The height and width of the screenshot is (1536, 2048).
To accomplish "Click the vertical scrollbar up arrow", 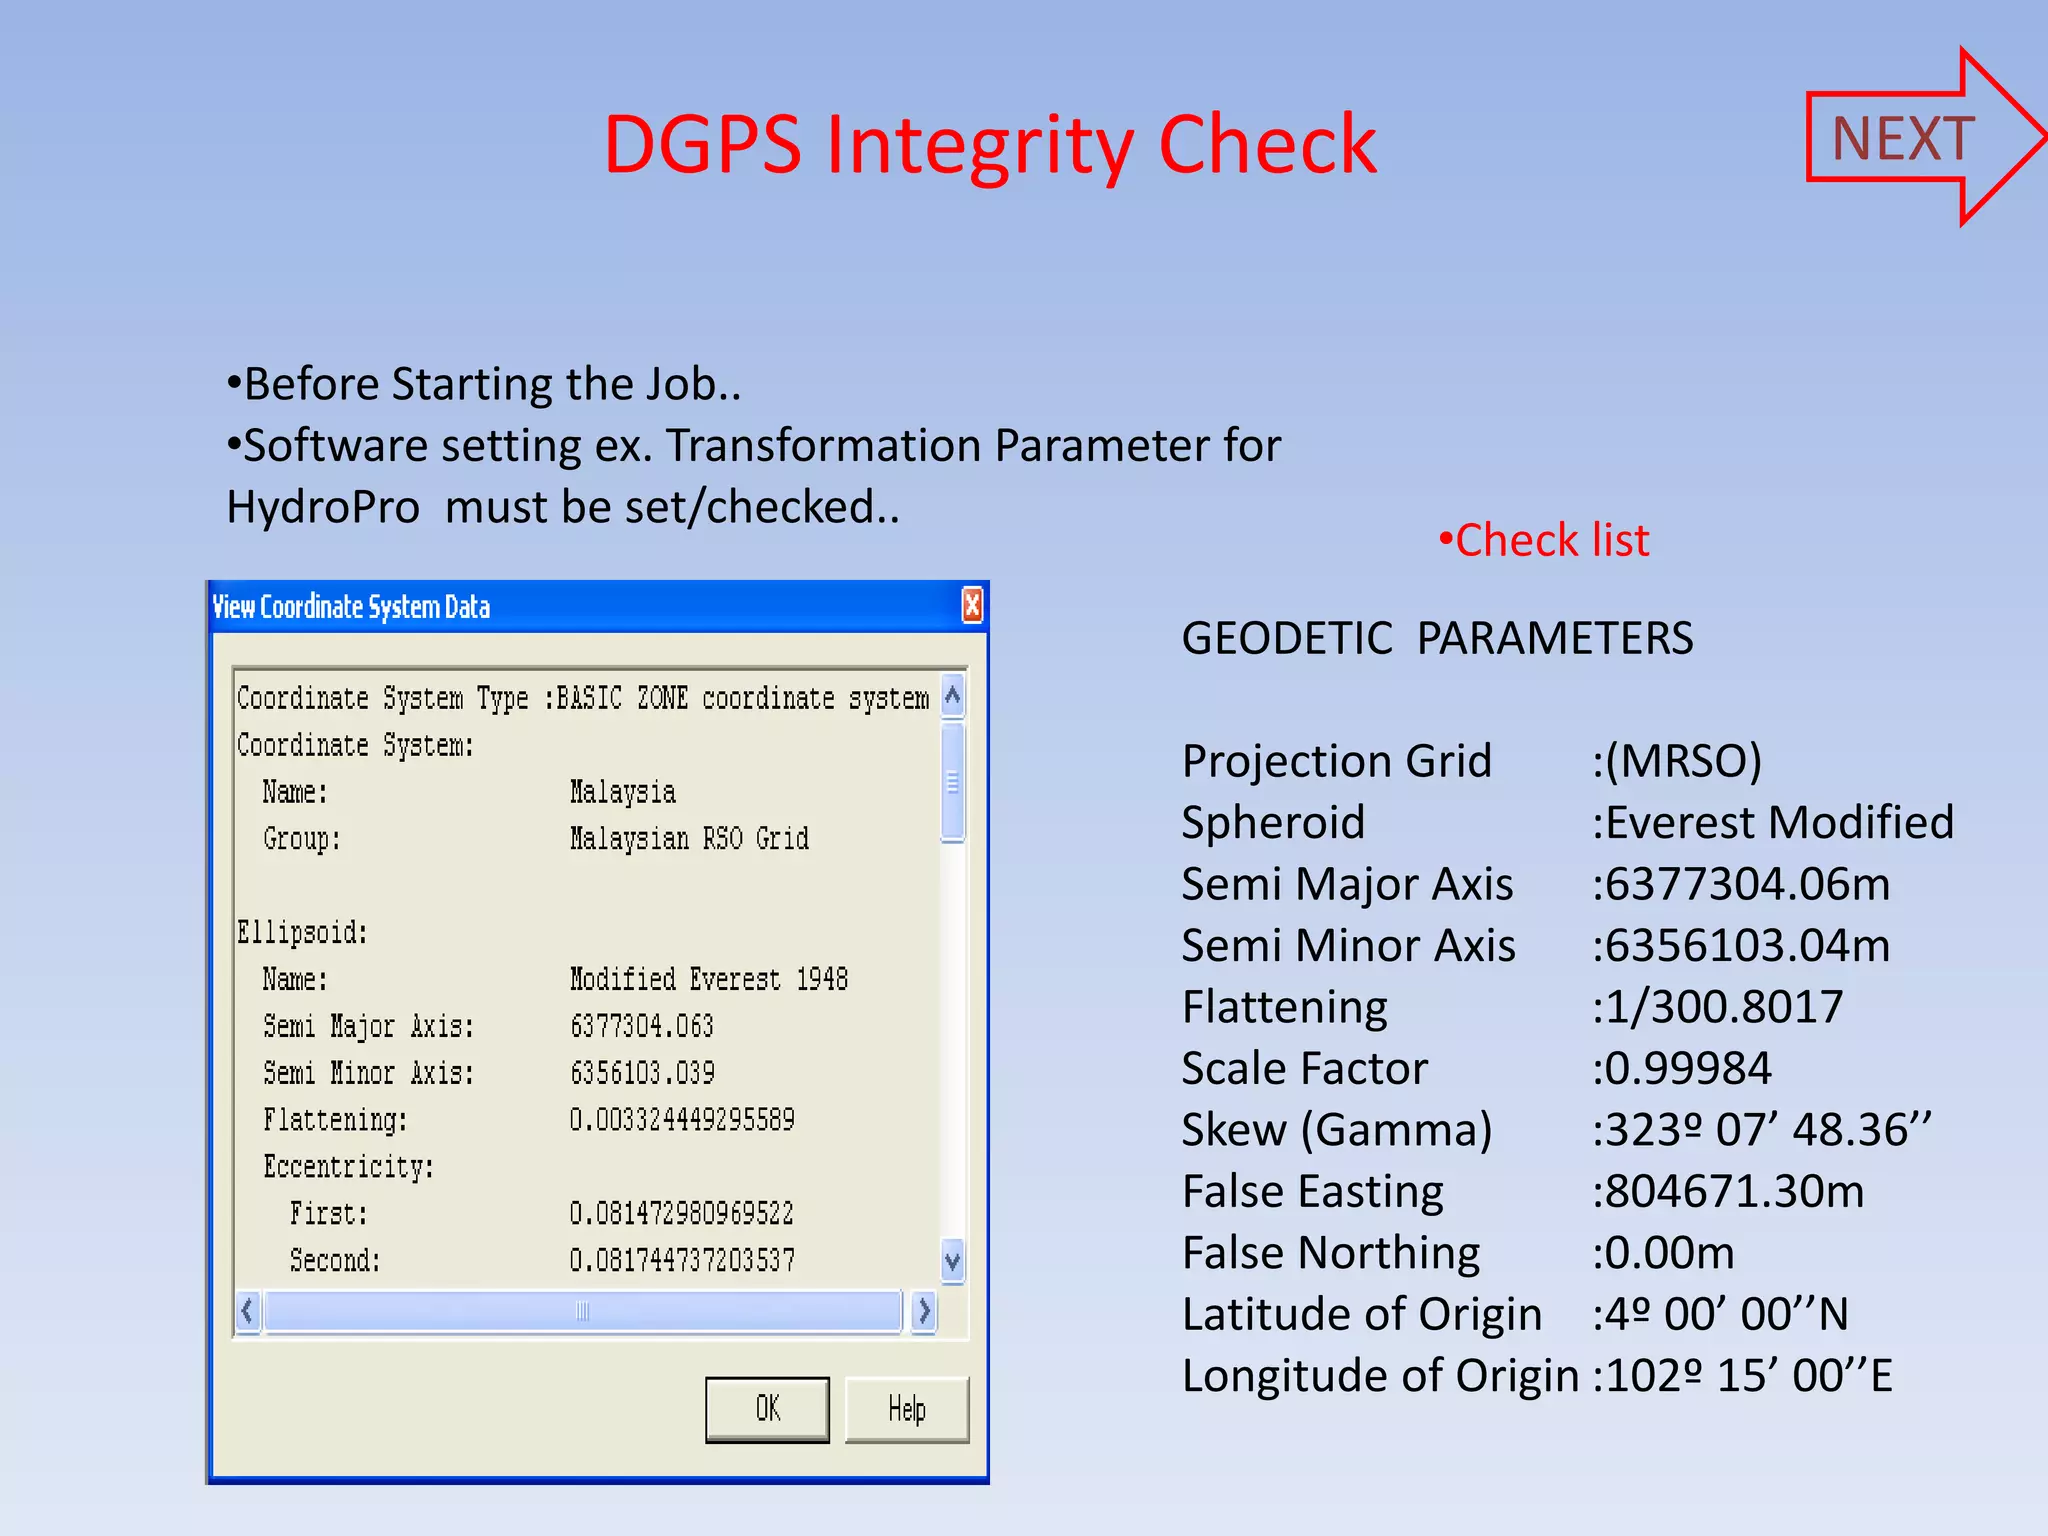I will tap(953, 695).
